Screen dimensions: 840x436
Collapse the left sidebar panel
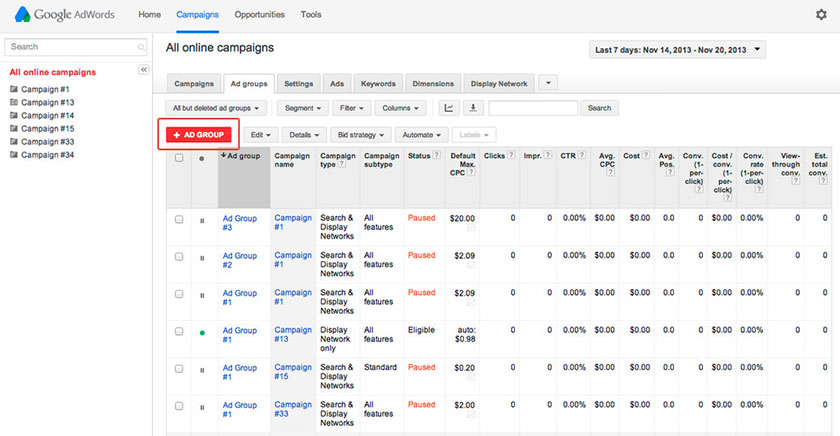pos(143,69)
